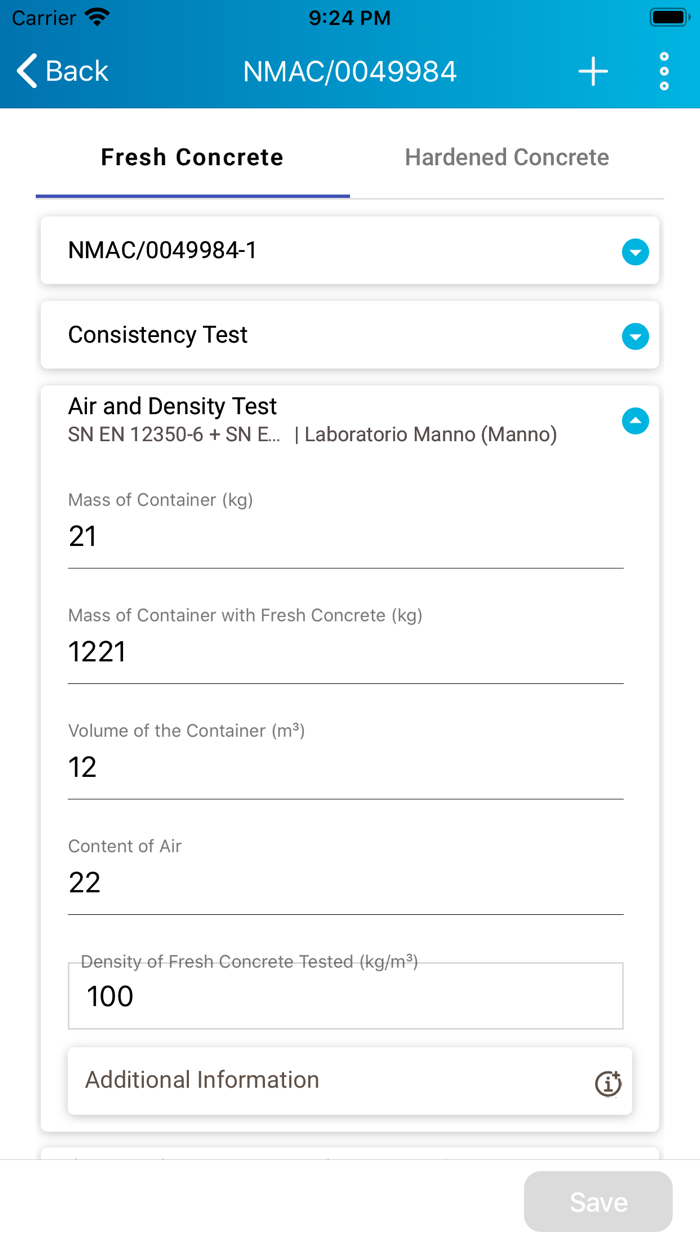This screenshot has height=1244, width=700.
Task: Edit Mass of Container with Fresh Concrete
Action: coord(345,652)
